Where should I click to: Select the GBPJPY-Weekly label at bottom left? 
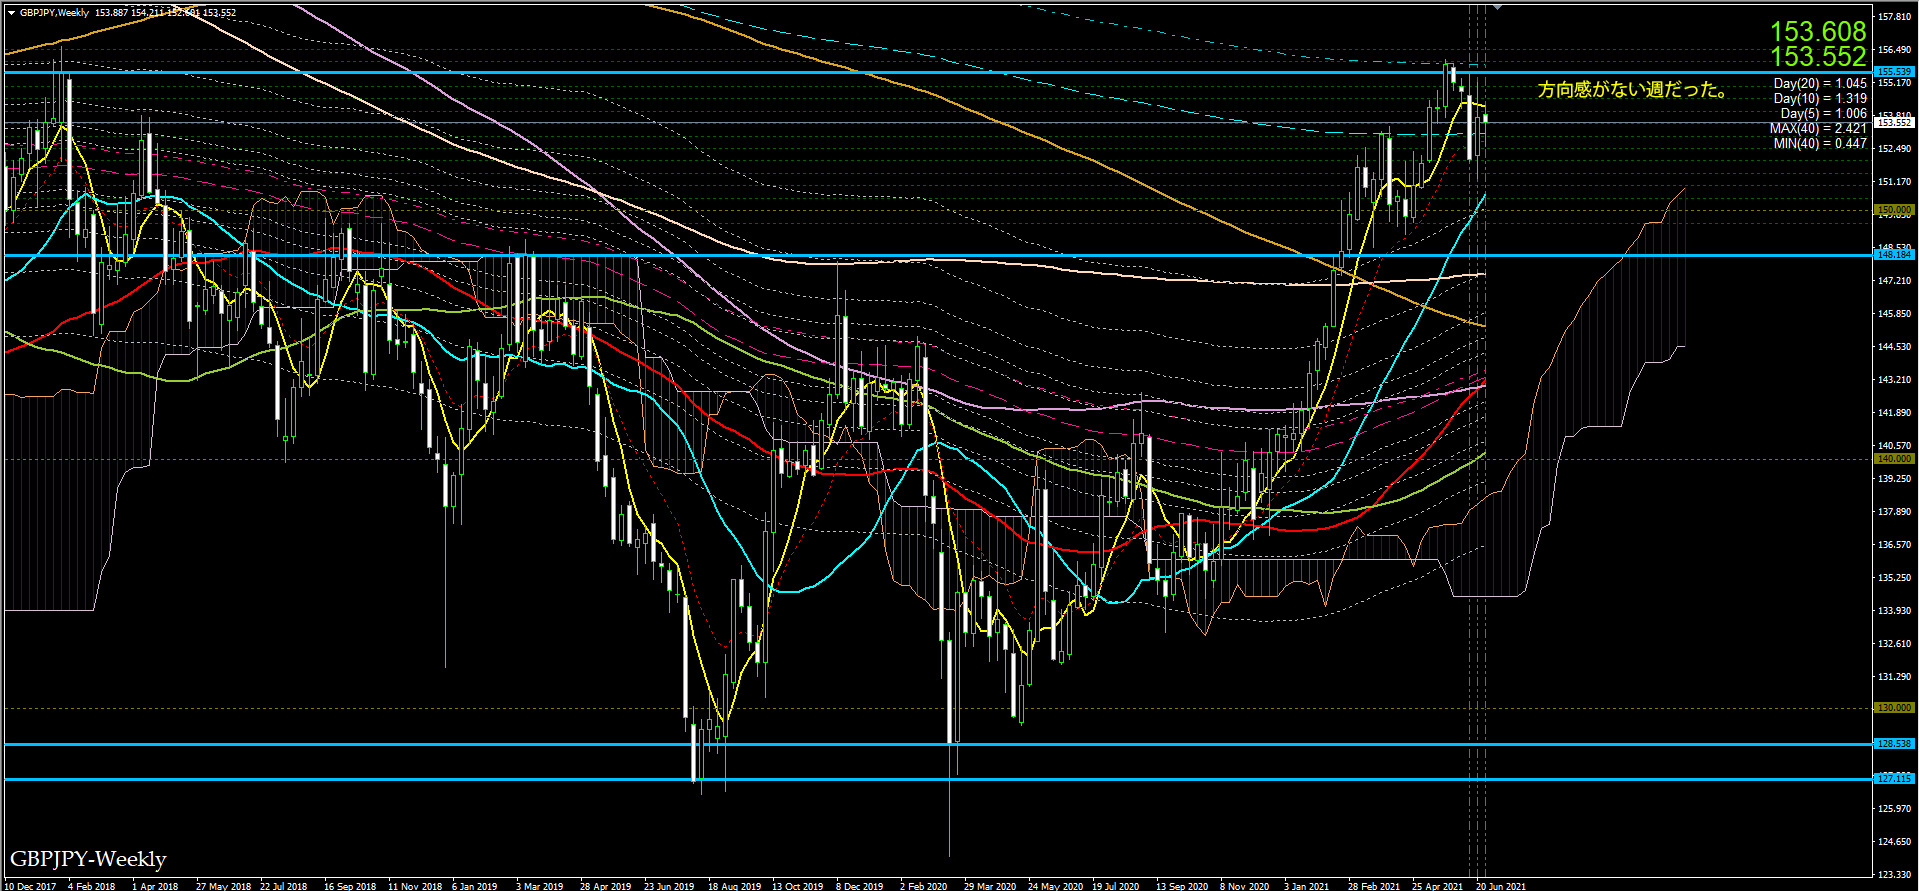pos(88,859)
